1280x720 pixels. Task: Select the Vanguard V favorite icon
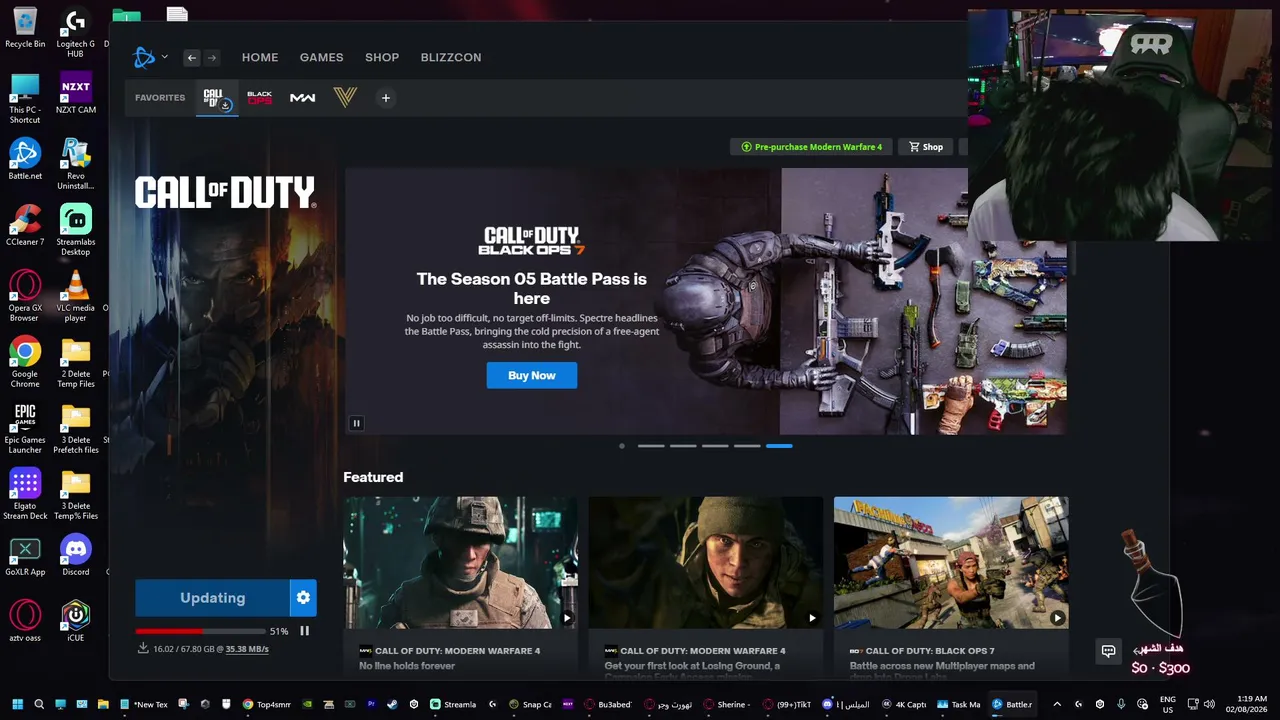[345, 98]
